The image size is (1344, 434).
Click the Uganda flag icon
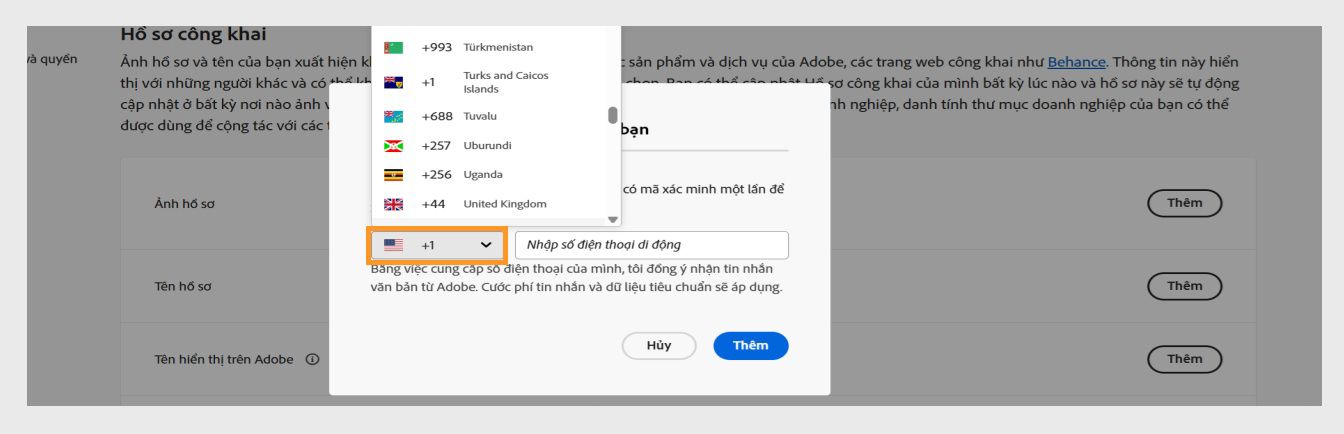(394, 175)
